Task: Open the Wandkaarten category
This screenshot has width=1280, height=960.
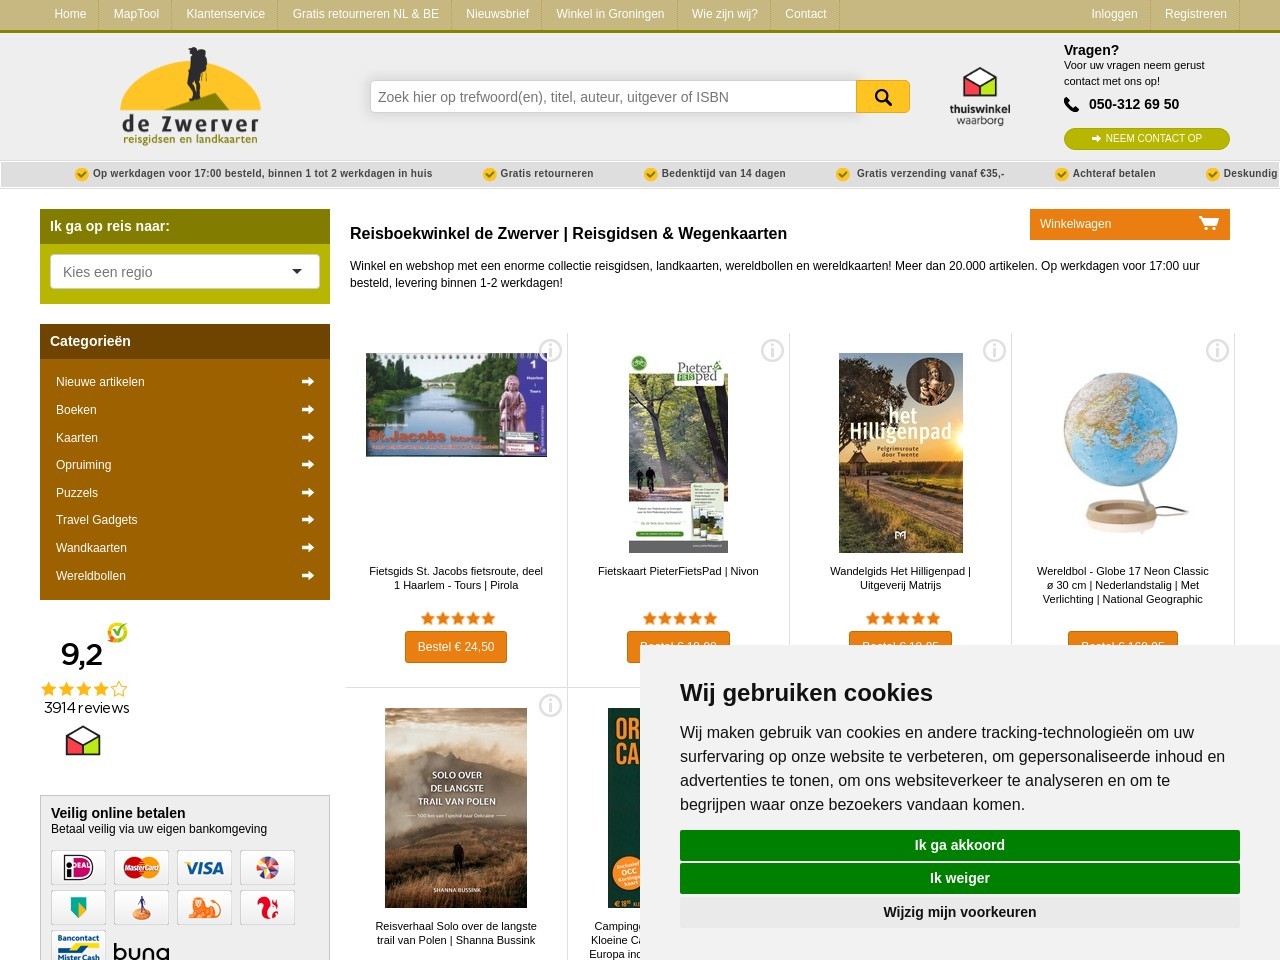Action: pyautogui.click(x=91, y=547)
